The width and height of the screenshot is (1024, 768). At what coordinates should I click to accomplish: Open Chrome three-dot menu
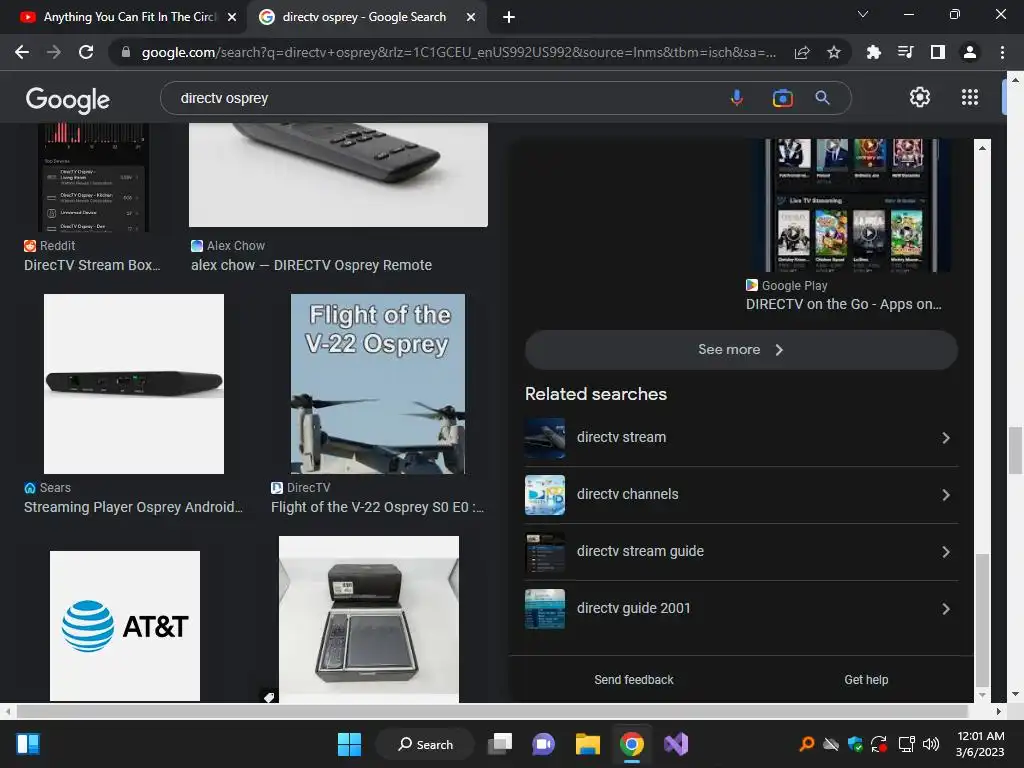(1002, 52)
